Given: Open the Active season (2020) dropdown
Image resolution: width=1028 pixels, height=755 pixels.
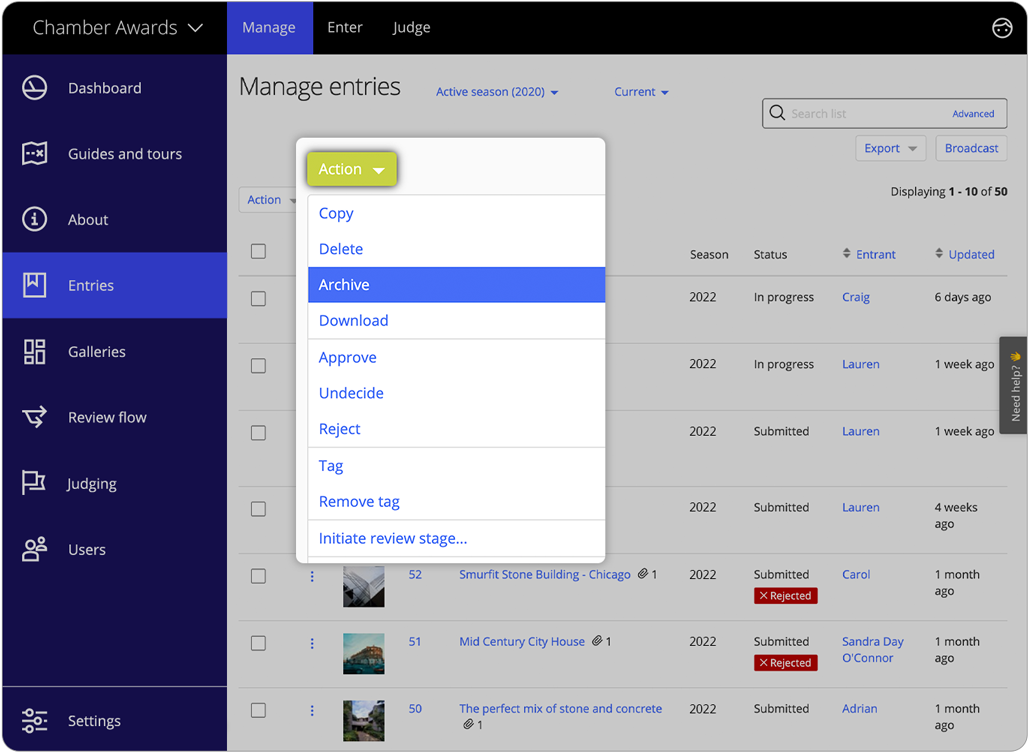Looking at the screenshot, I should tap(497, 91).
